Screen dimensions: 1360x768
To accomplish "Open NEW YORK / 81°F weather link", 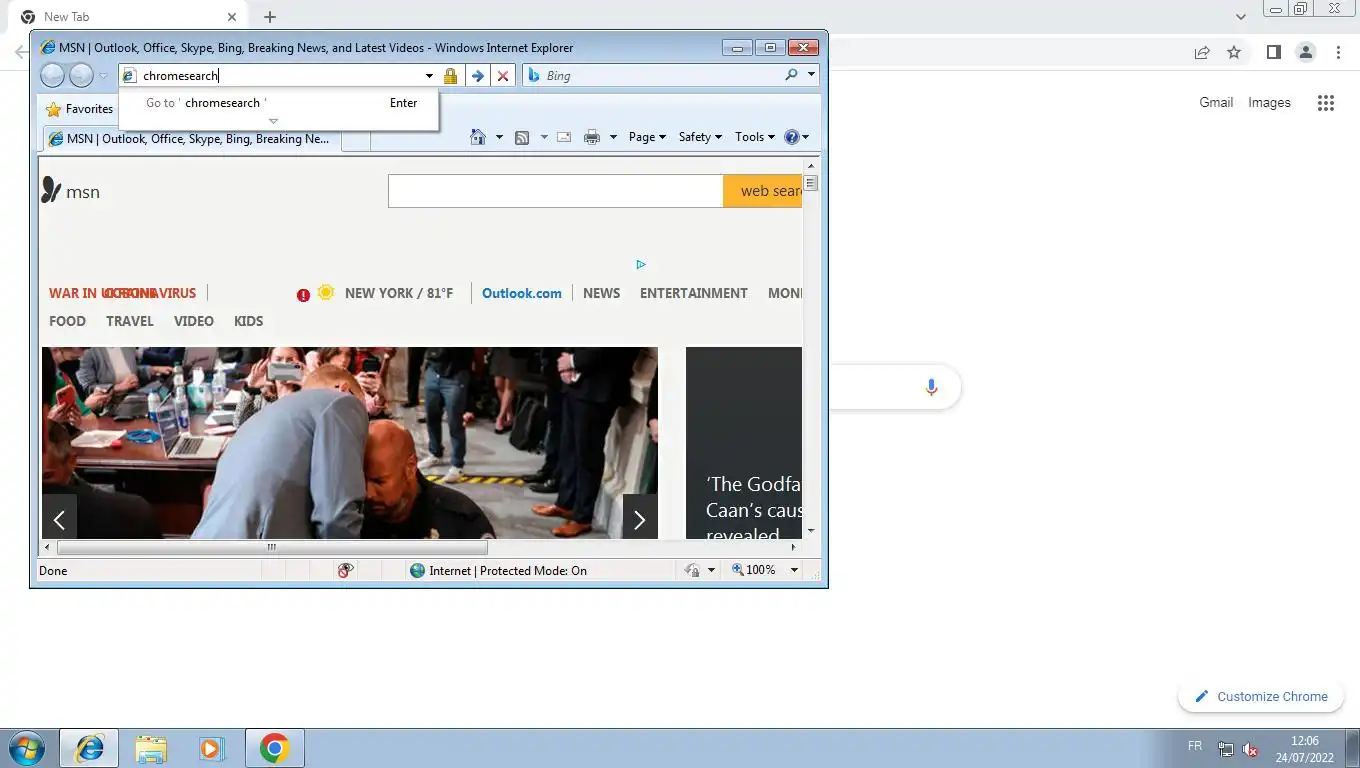I will 399,293.
